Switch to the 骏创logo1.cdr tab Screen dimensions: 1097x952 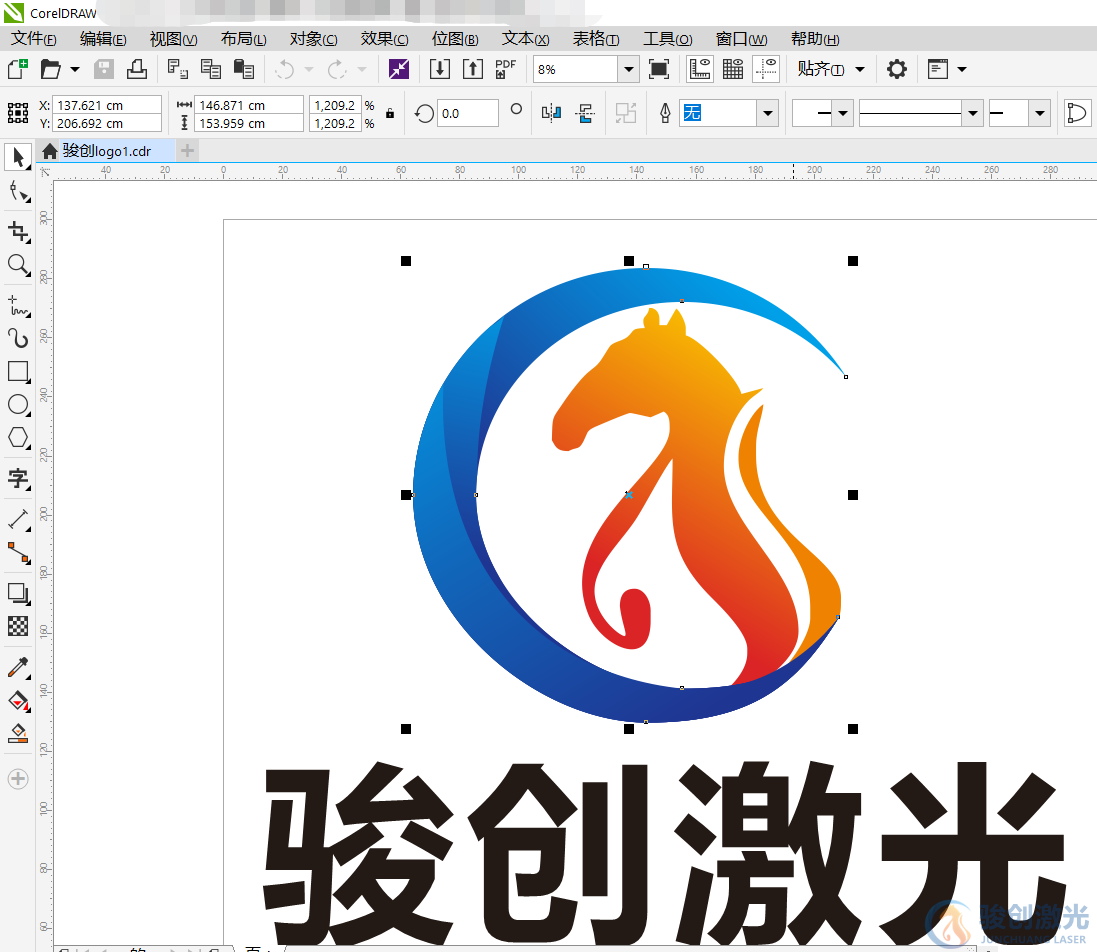point(106,151)
